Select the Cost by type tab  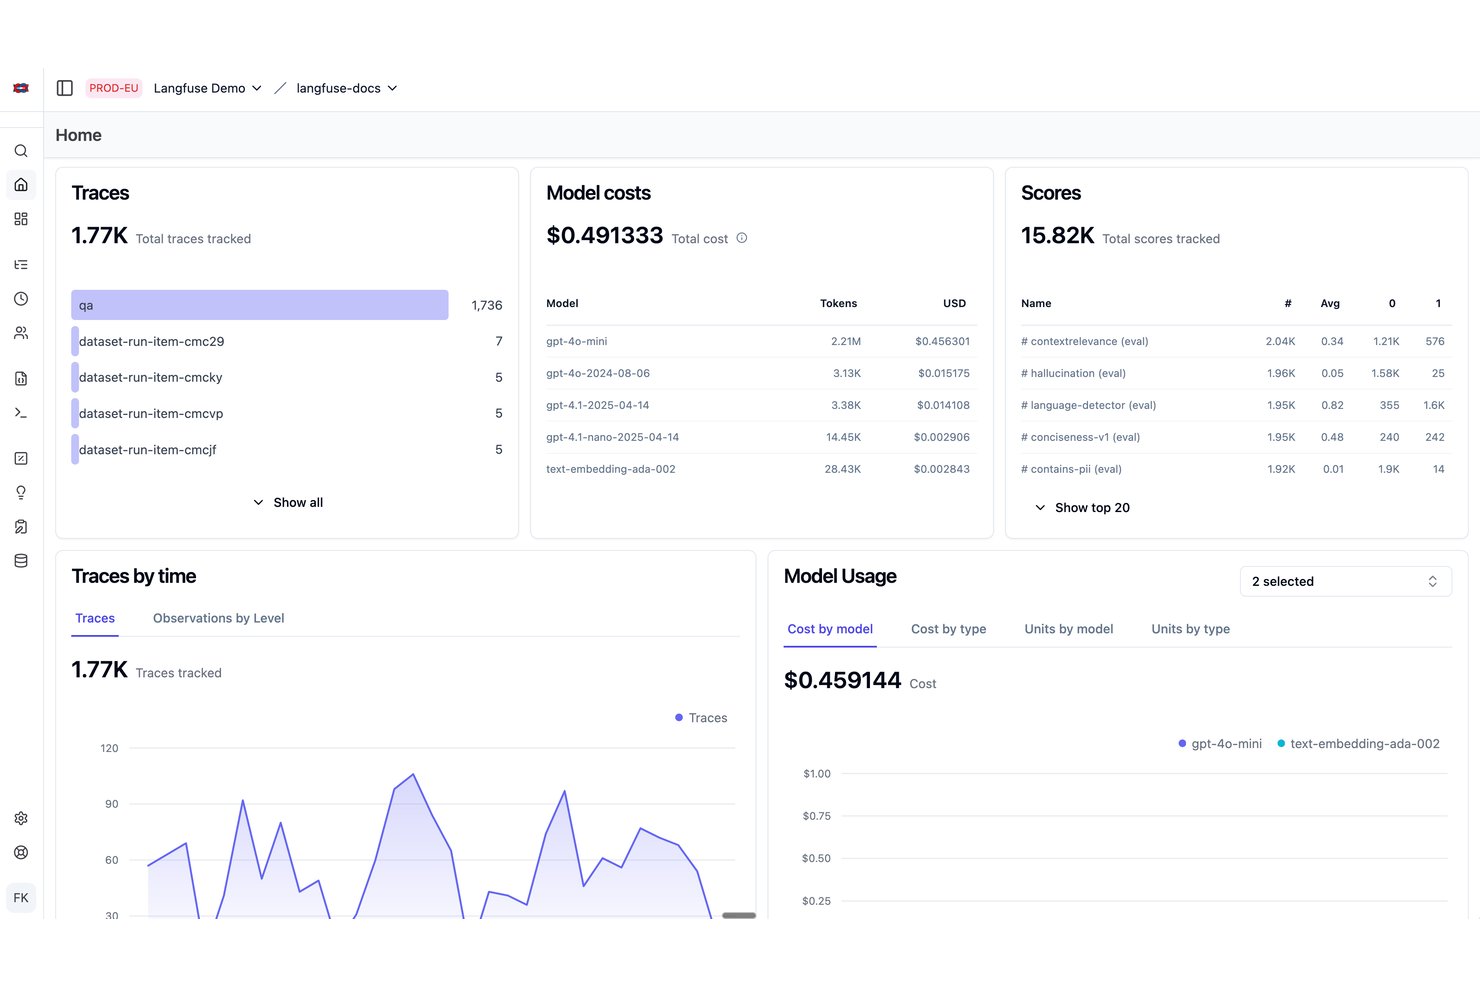click(949, 630)
